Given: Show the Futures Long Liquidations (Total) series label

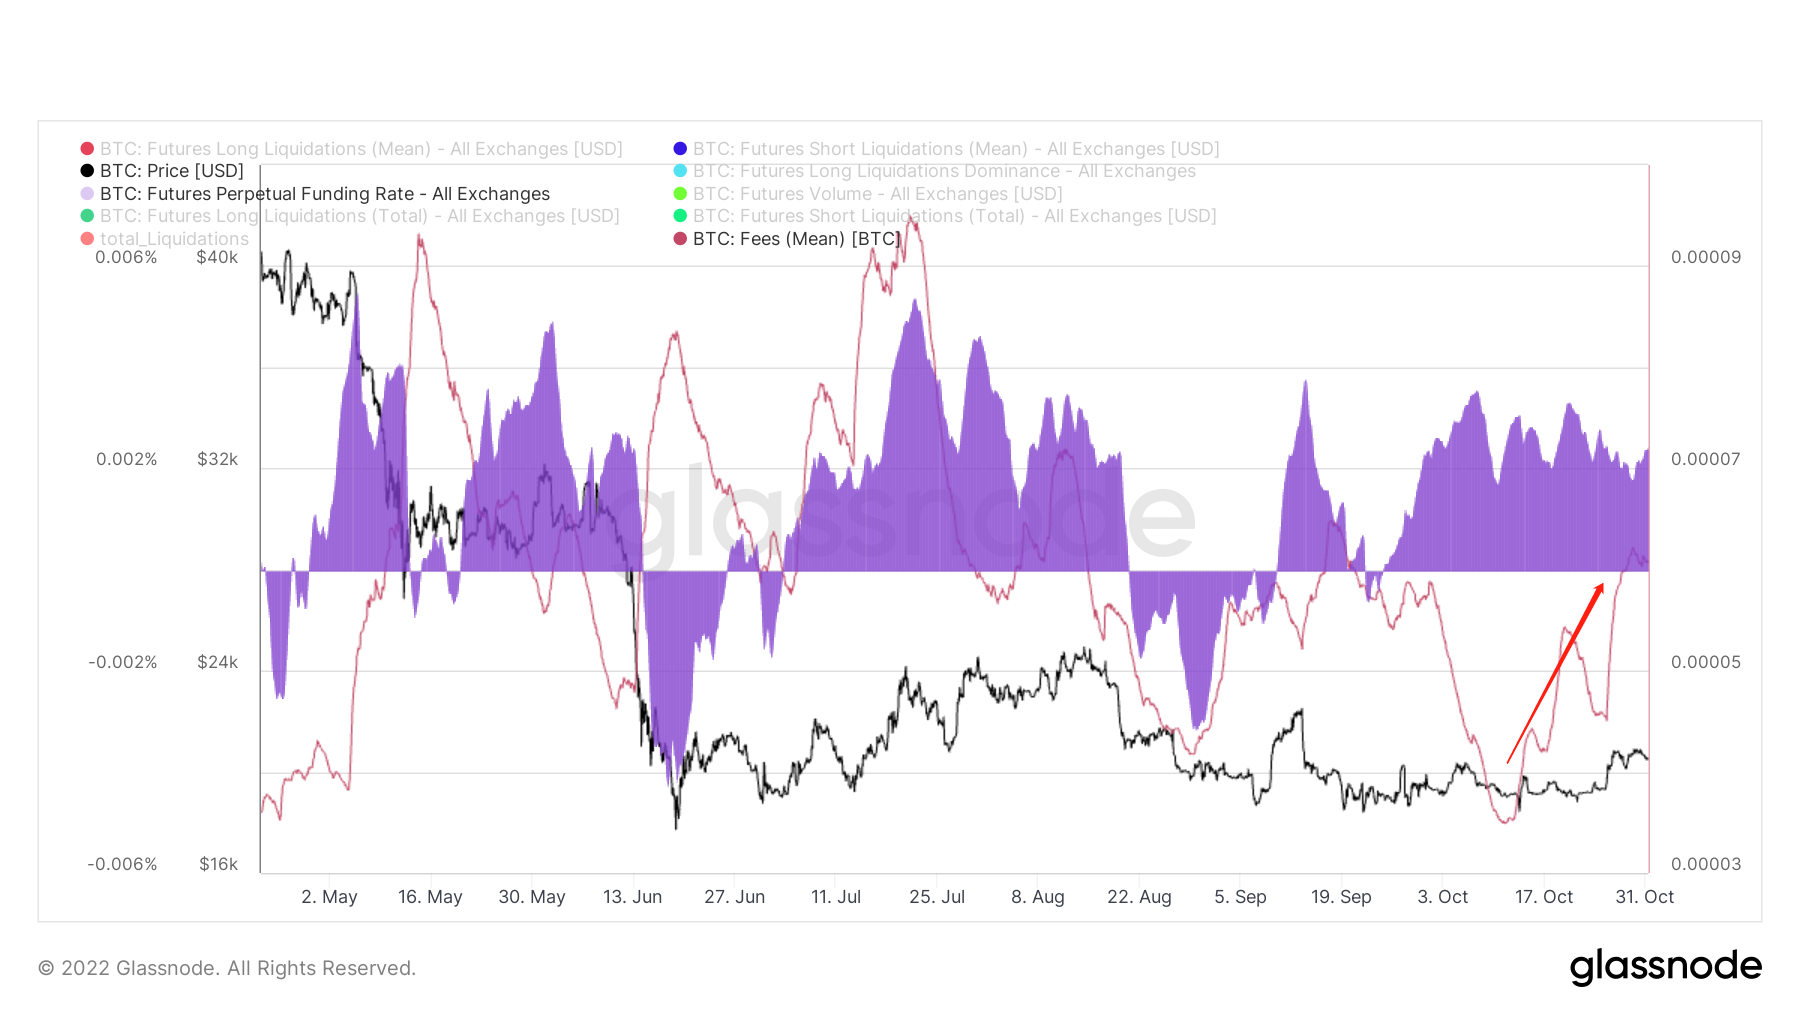Looking at the screenshot, I should pyautogui.click(x=359, y=216).
